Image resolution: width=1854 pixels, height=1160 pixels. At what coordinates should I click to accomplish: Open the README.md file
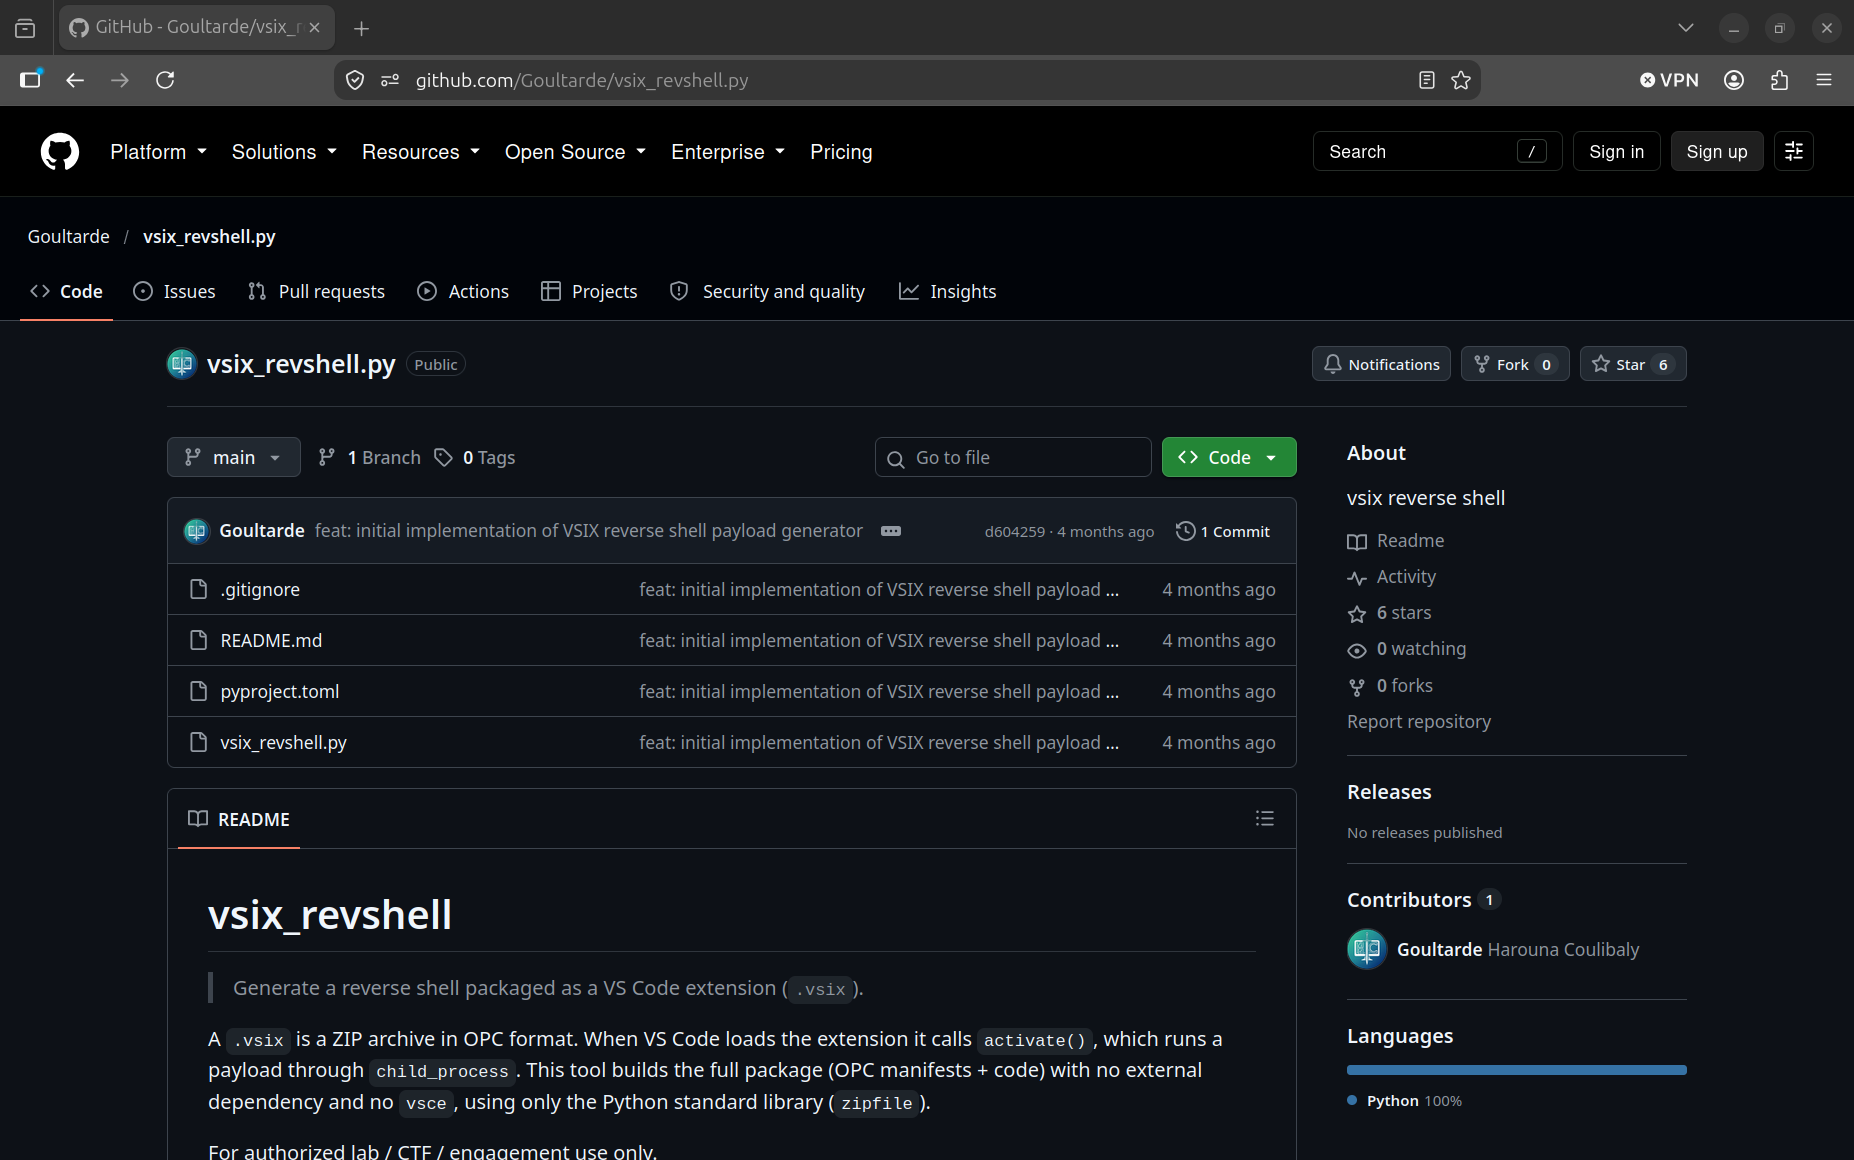[x=271, y=640]
